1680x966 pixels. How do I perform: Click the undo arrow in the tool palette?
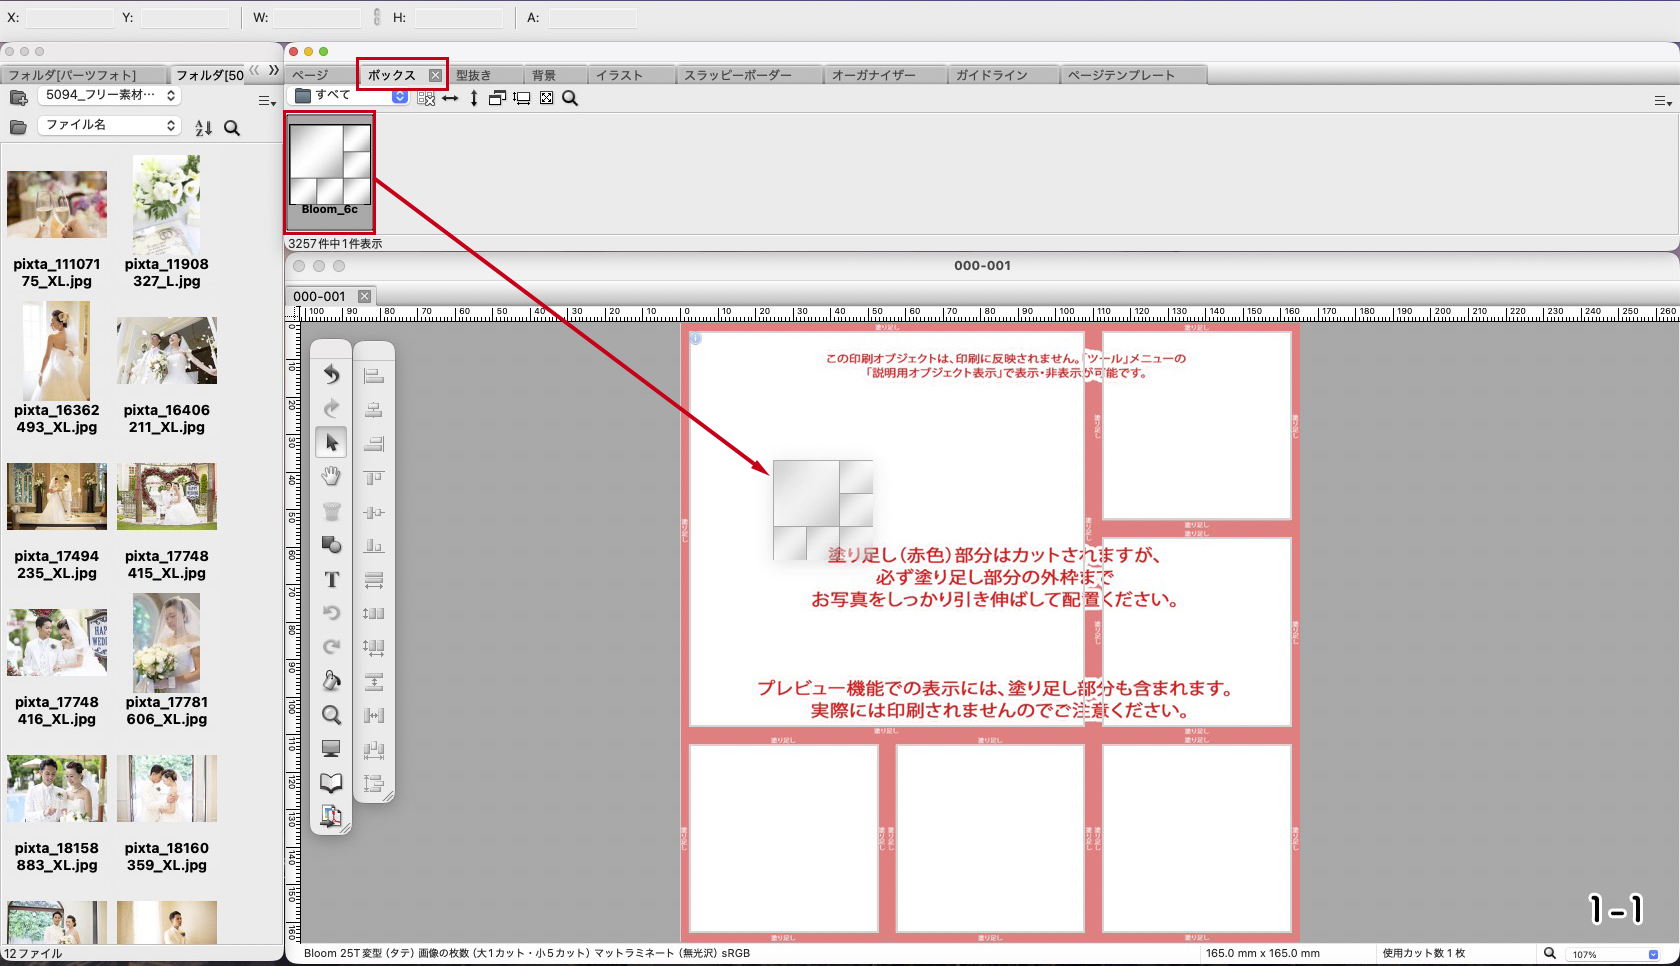(x=331, y=374)
